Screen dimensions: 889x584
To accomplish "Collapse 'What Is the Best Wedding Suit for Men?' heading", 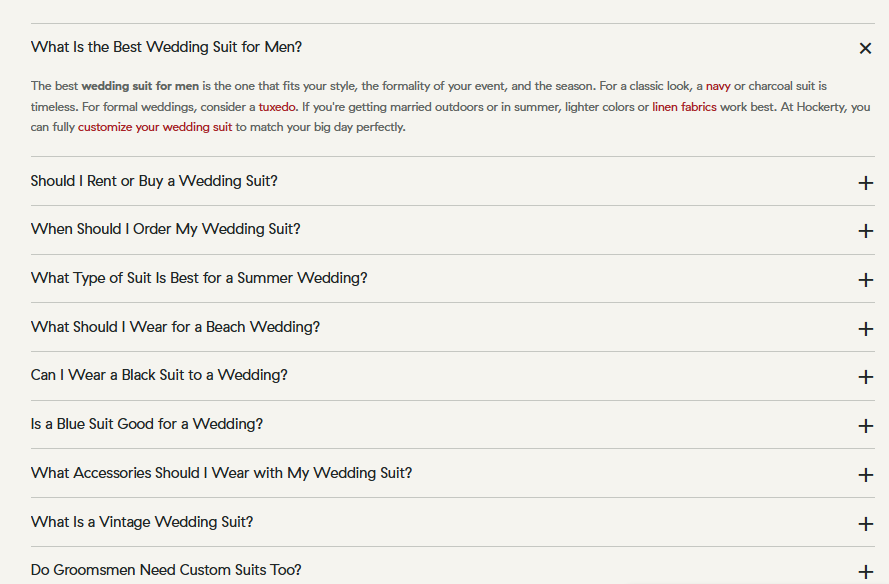I will [166, 47].
